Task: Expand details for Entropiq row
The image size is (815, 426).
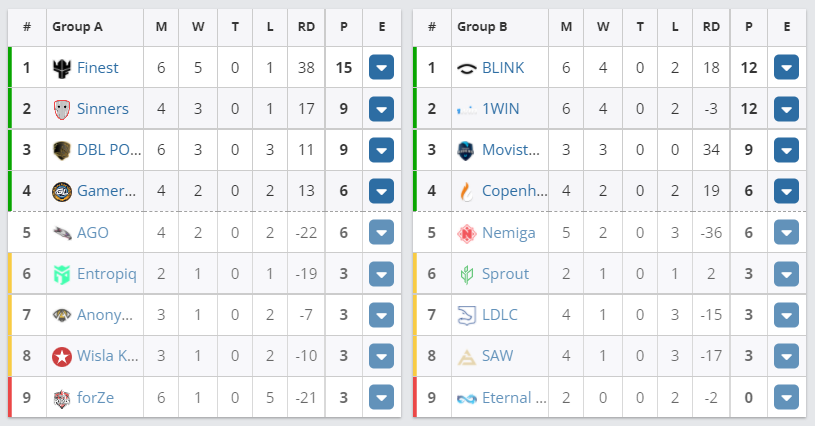Action: click(382, 274)
